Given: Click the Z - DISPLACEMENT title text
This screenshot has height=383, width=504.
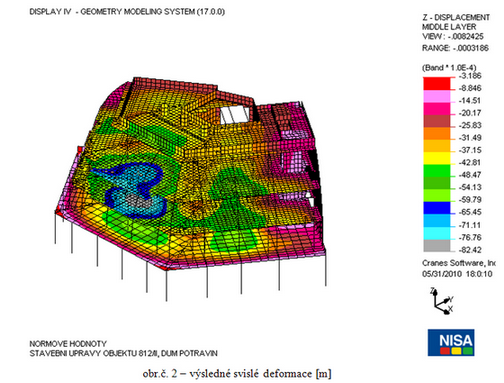Looking at the screenshot, I should (456, 17).
